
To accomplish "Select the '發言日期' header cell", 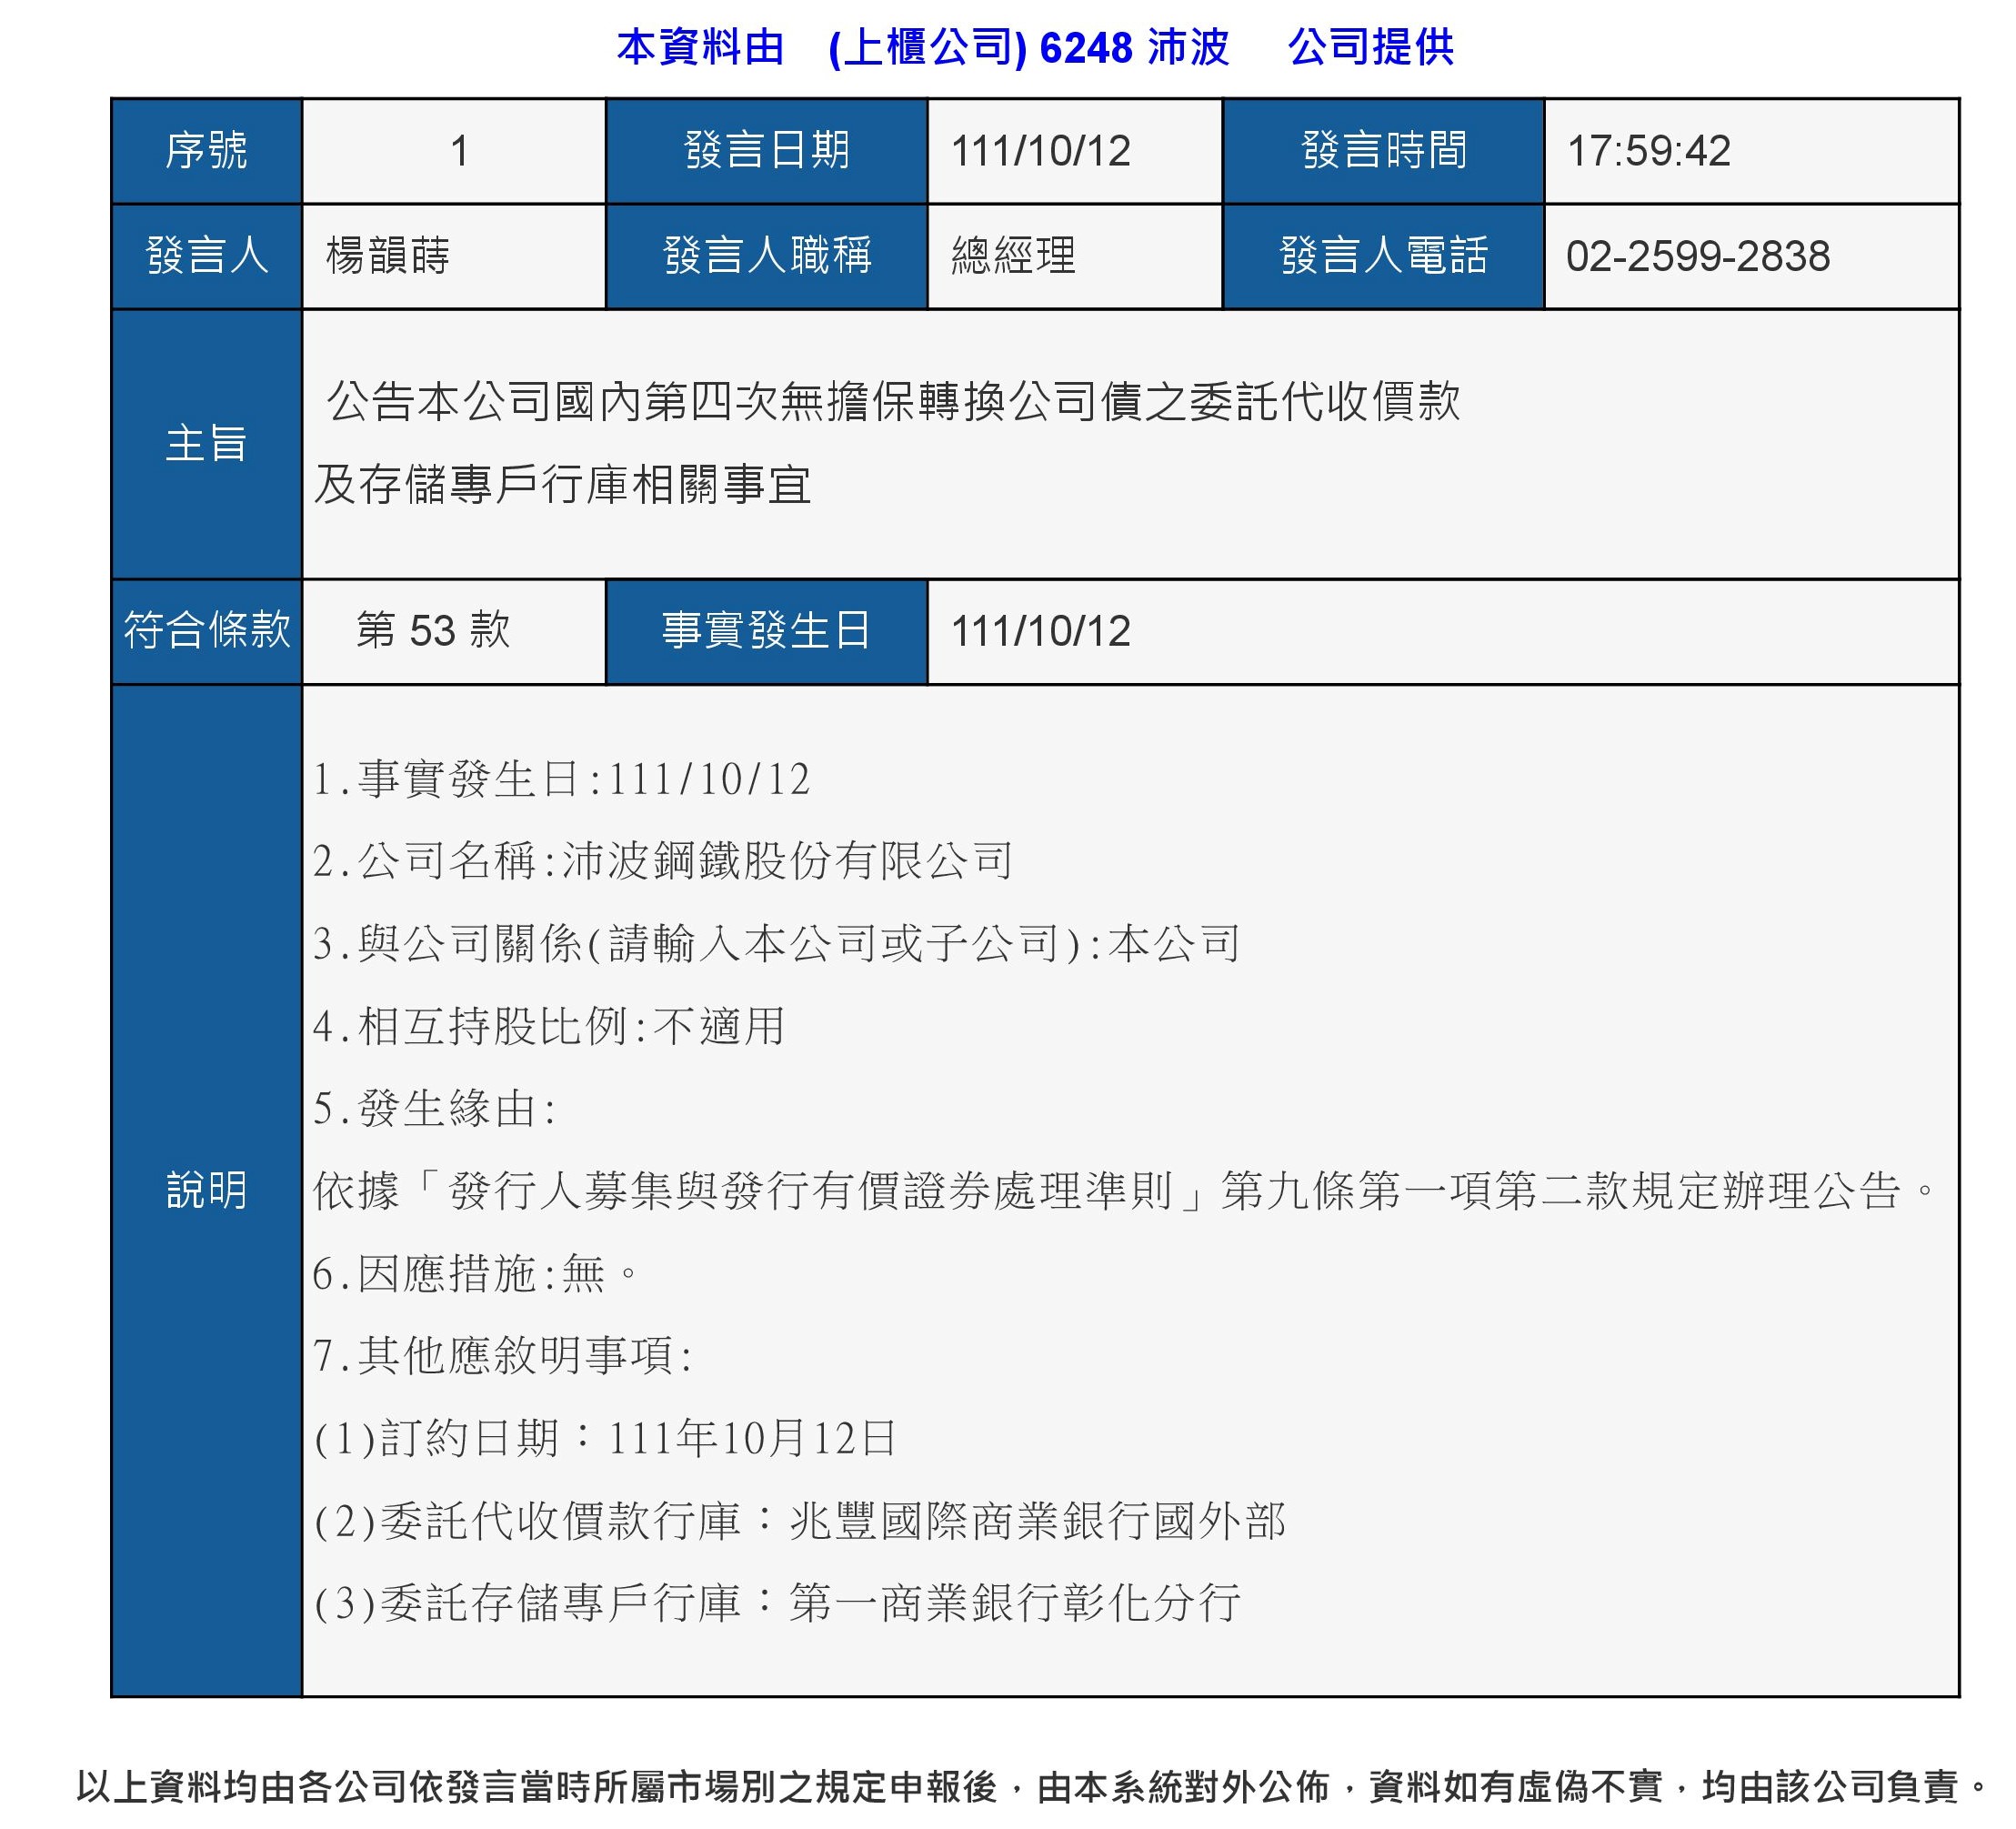I will (767, 151).
